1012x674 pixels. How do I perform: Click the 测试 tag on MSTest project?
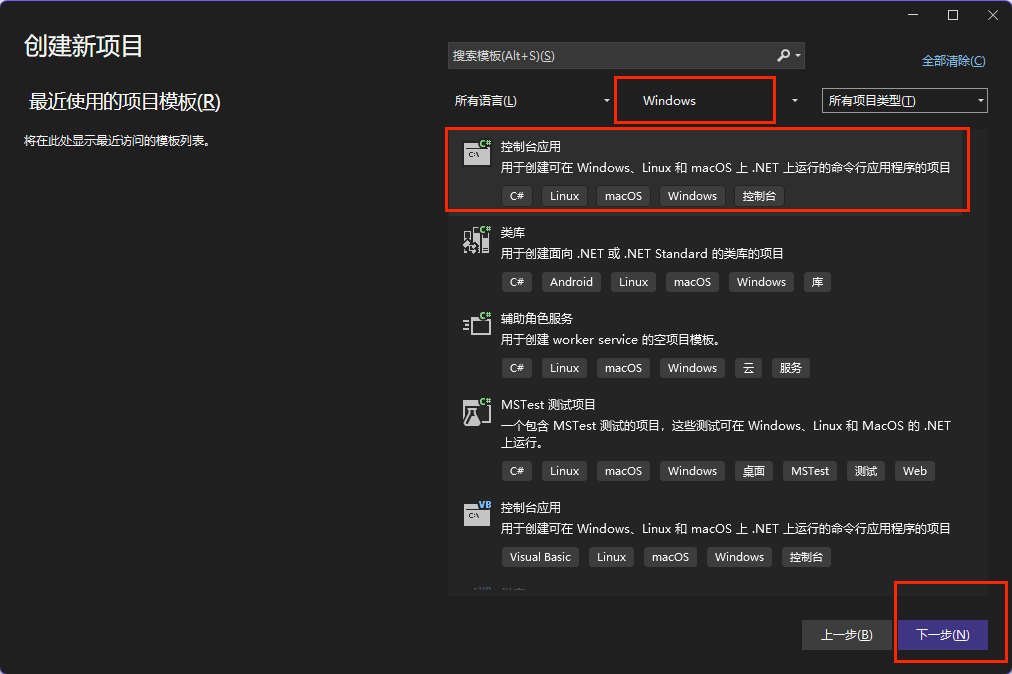(865, 470)
